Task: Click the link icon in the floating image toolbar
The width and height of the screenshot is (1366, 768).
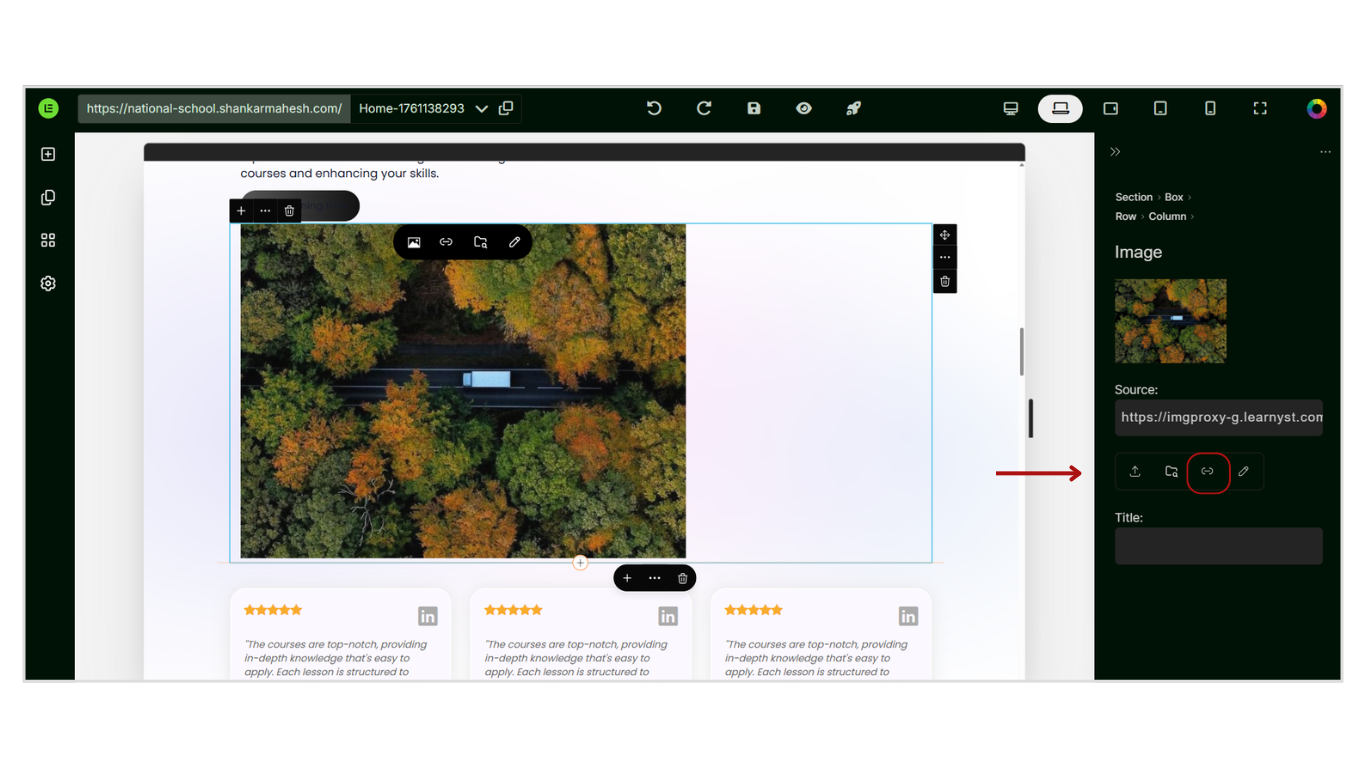Action: [446, 242]
